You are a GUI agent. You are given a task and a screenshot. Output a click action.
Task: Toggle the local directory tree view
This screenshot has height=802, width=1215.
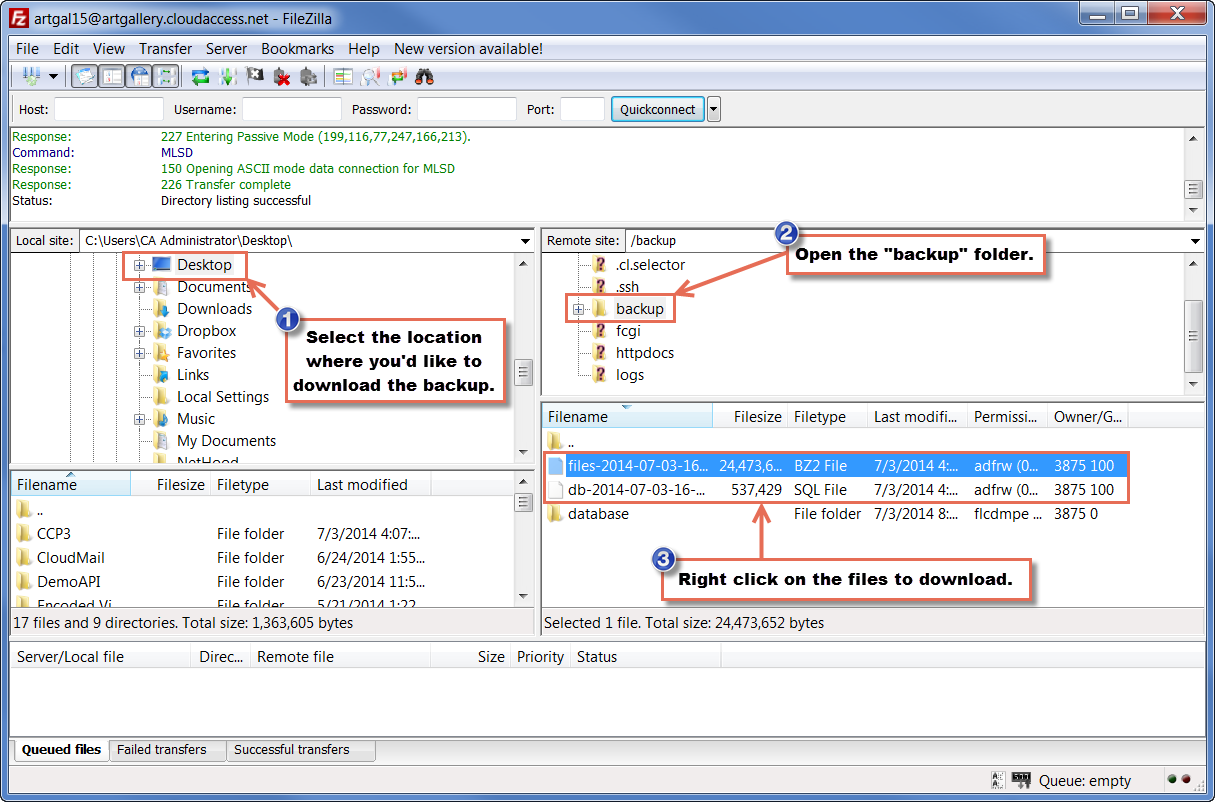(x=112, y=76)
